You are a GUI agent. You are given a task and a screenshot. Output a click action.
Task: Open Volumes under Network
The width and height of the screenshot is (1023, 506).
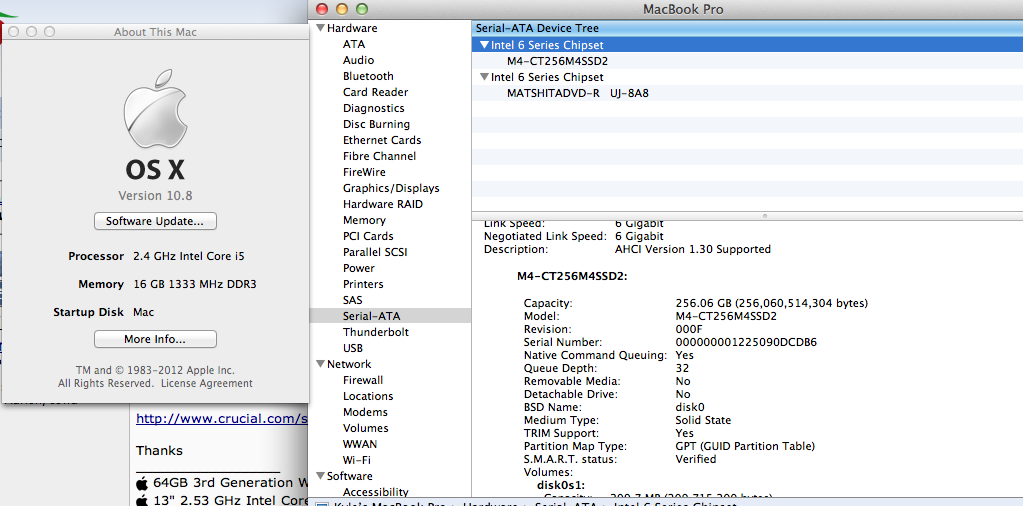click(365, 428)
